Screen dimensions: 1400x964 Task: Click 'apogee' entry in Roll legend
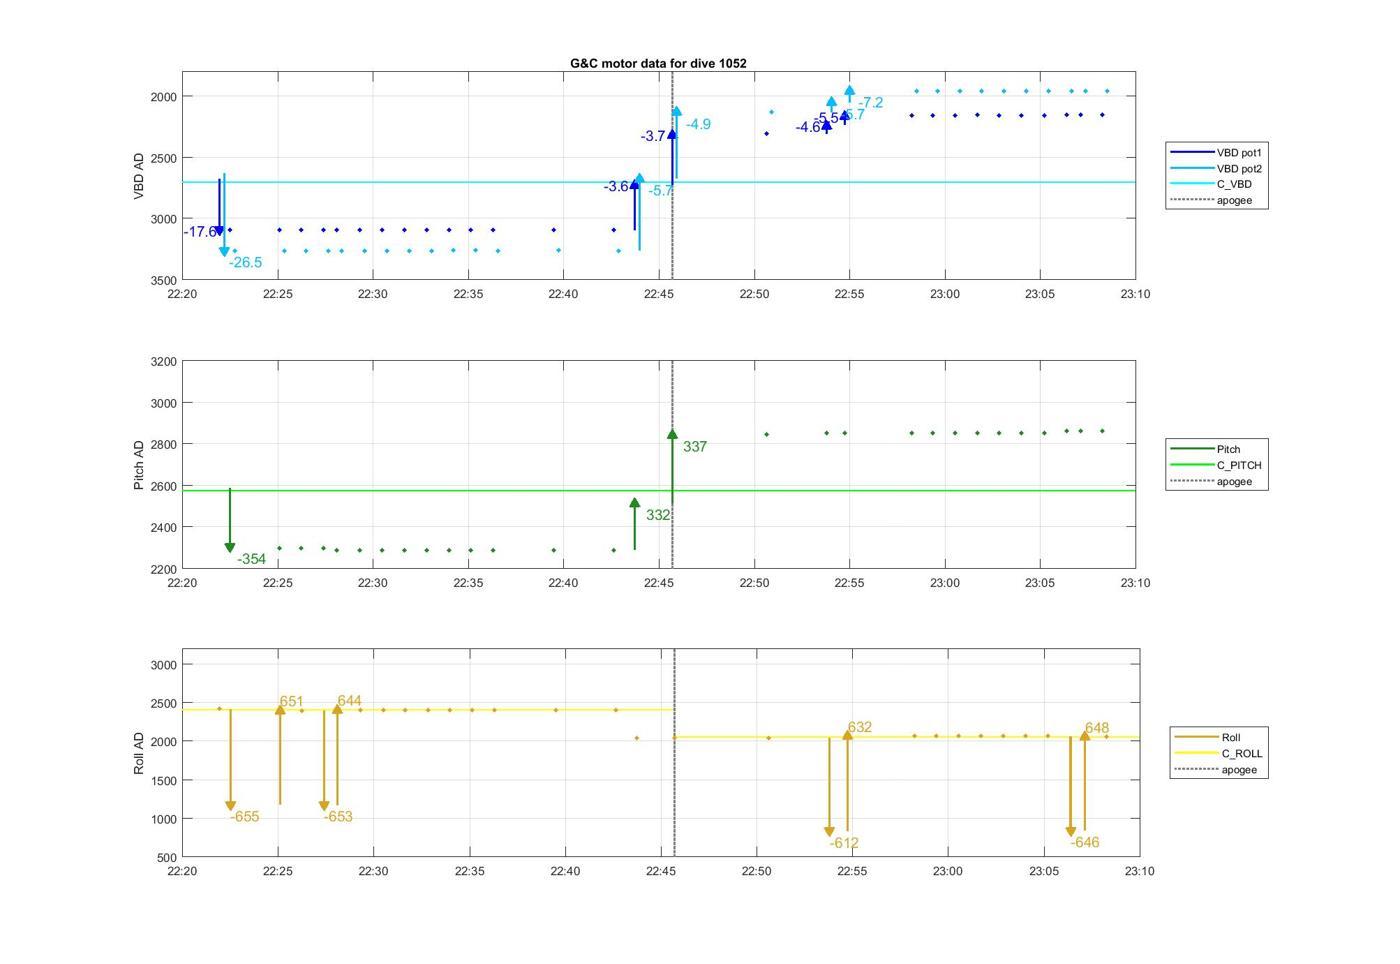click(1215, 770)
